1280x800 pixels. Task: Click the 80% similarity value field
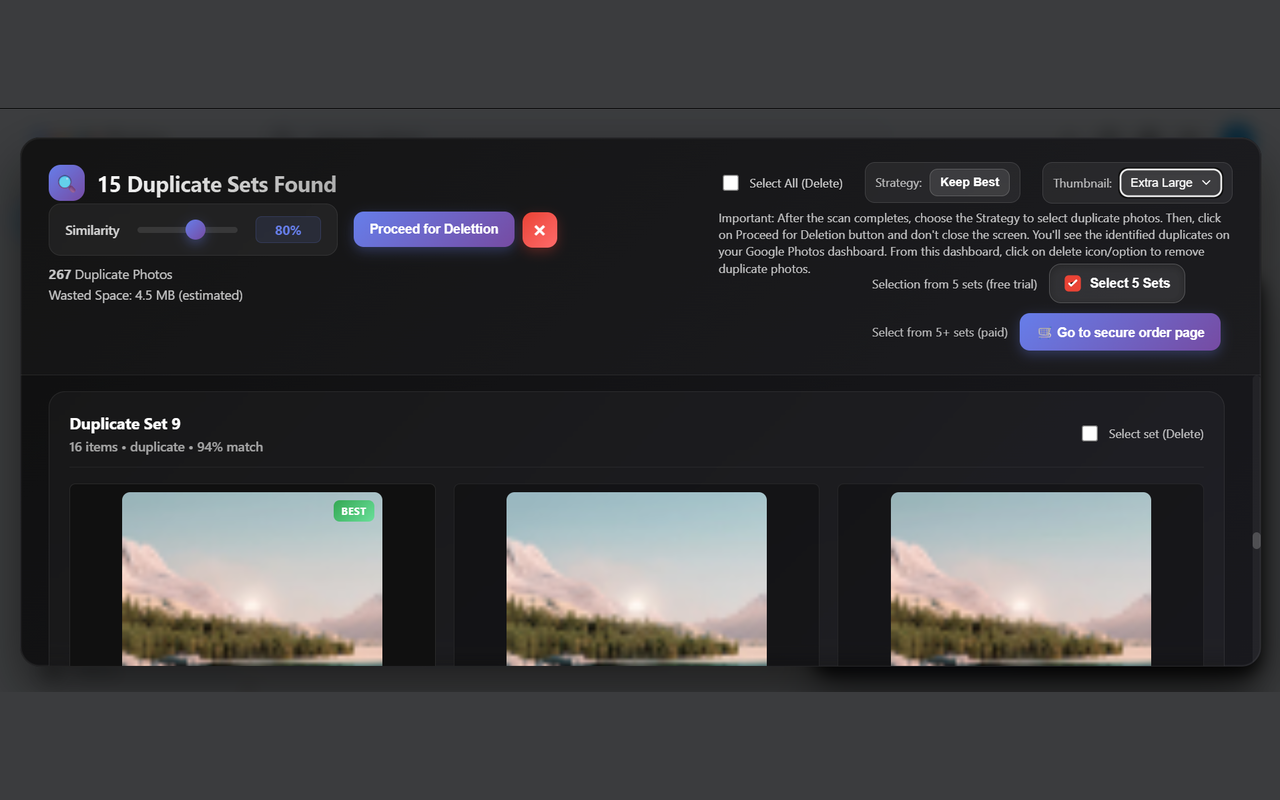288,230
